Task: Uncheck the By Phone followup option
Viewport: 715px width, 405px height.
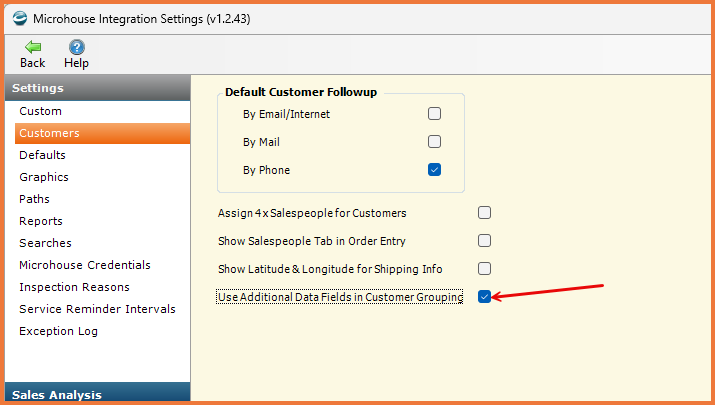Action: [x=434, y=170]
